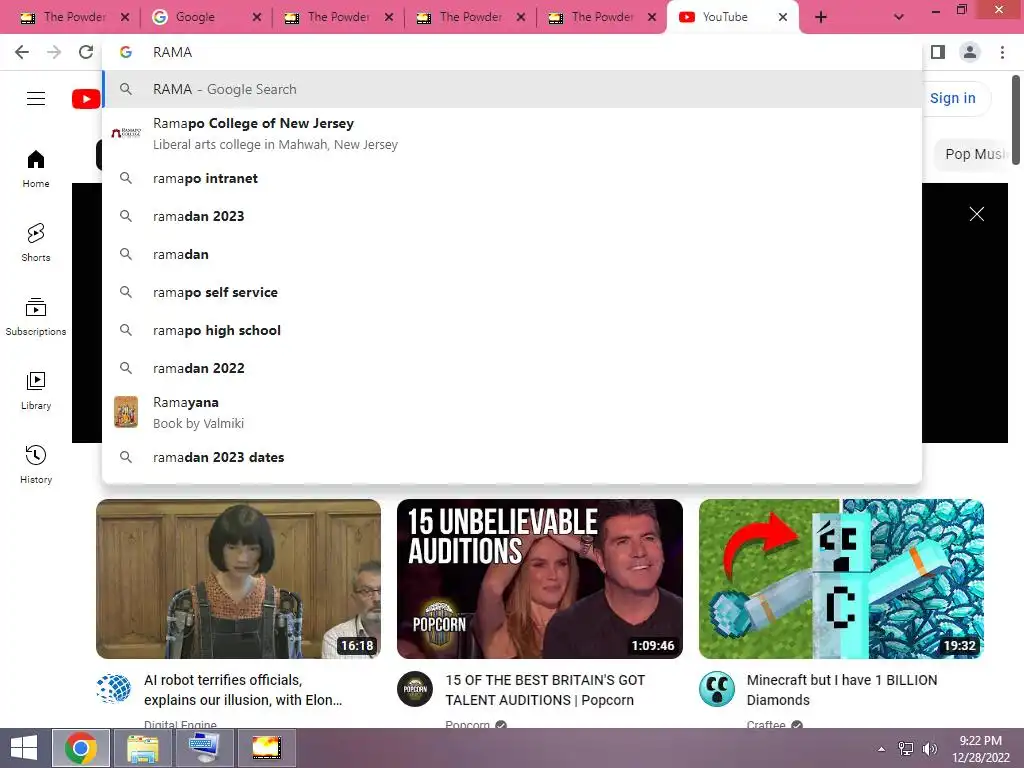Dismiss the black banner with X icon
The image size is (1024, 768).
[976, 214]
